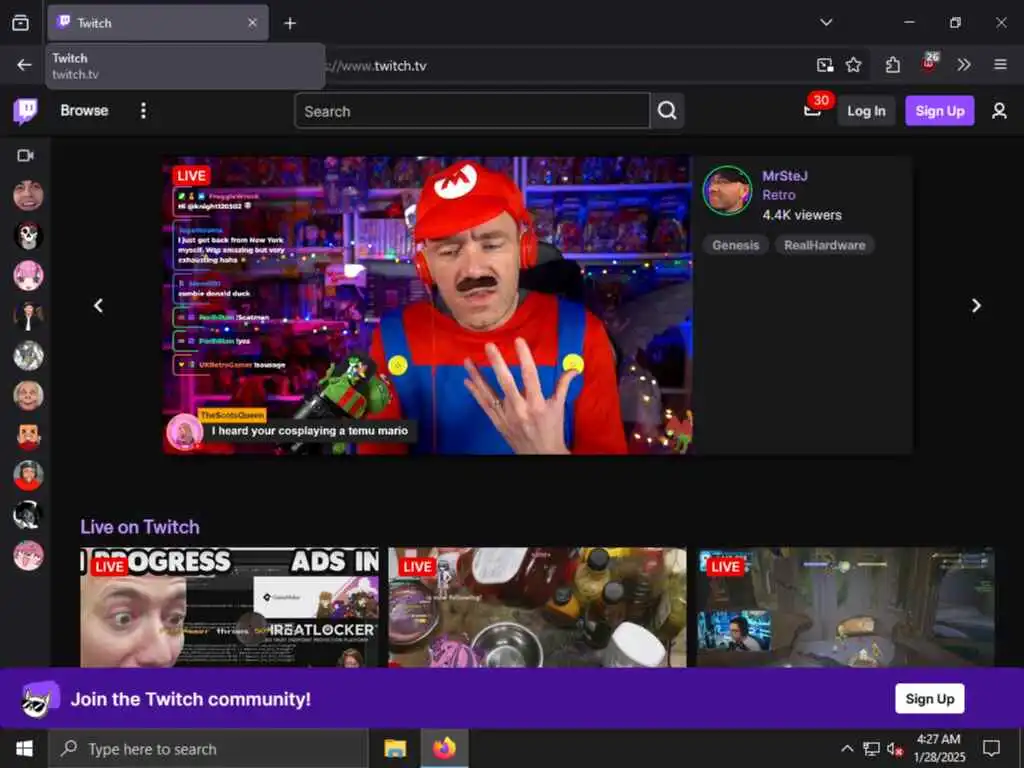Viewport: 1024px width, 768px height.
Task: Open the MrSteJ channel name link
Action: point(785,176)
